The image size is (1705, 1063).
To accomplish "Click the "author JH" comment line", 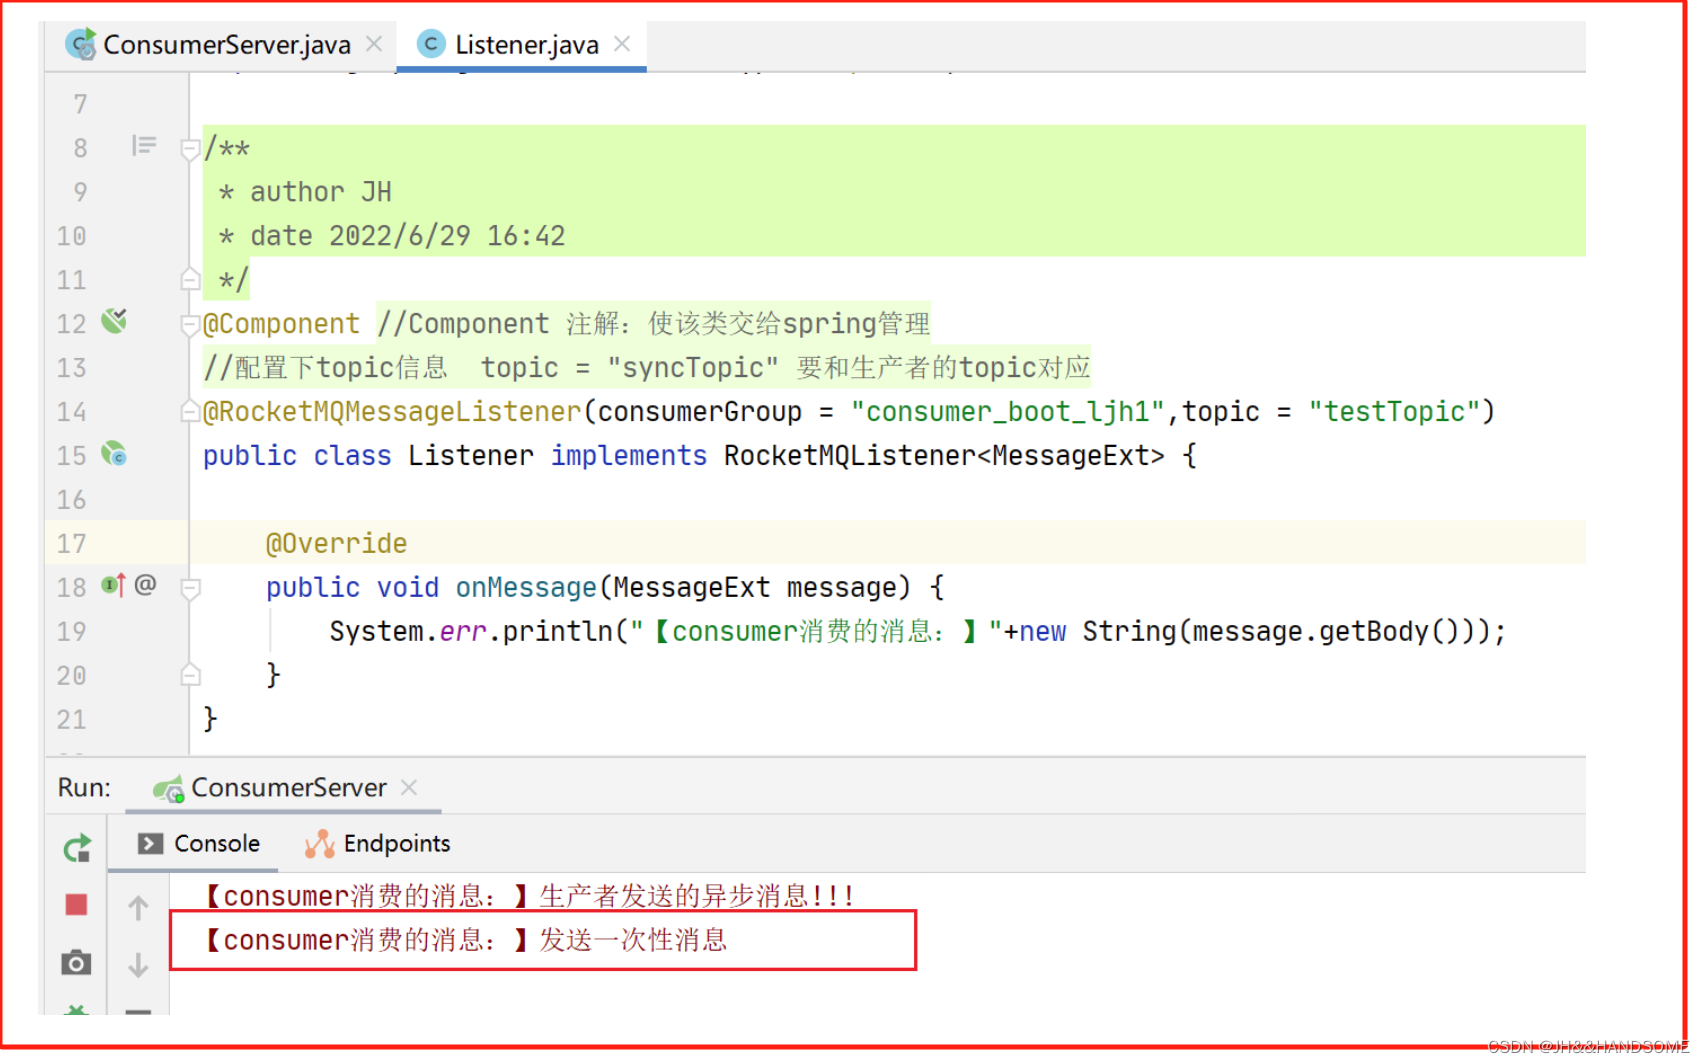I will click(305, 192).
